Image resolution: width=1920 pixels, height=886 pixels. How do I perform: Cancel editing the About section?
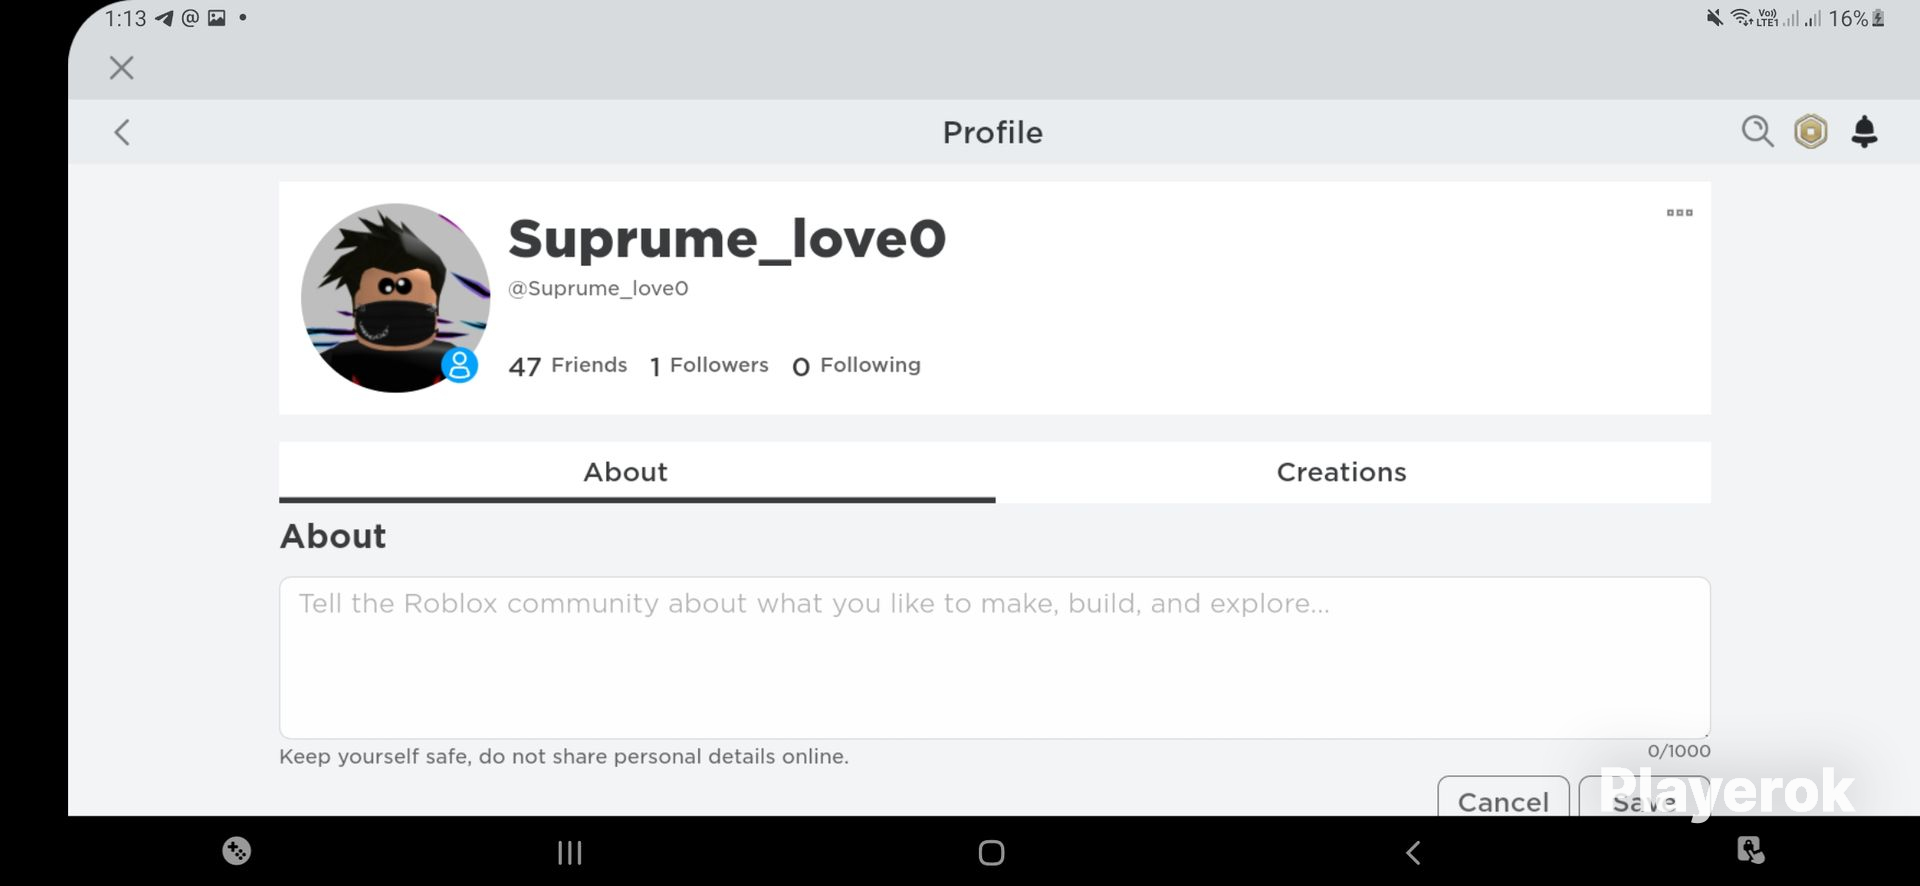point(1503,797)
